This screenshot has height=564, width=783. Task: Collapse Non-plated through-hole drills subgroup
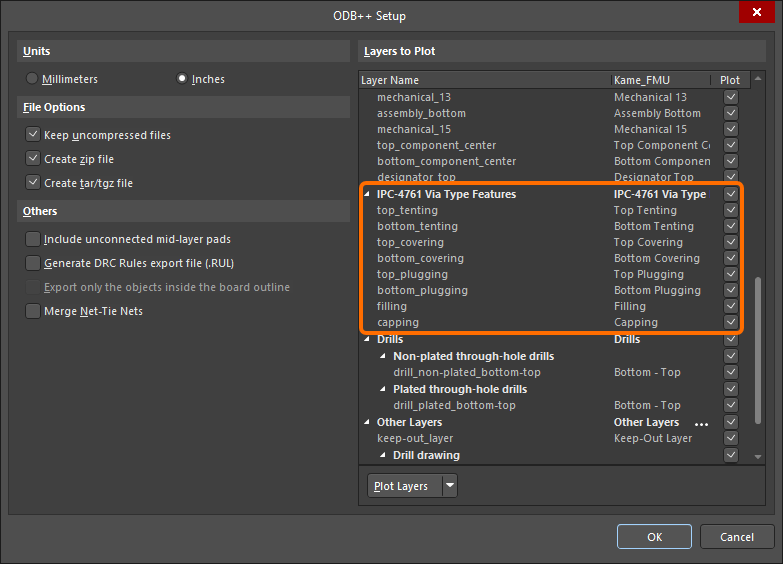tap(383, 356)
